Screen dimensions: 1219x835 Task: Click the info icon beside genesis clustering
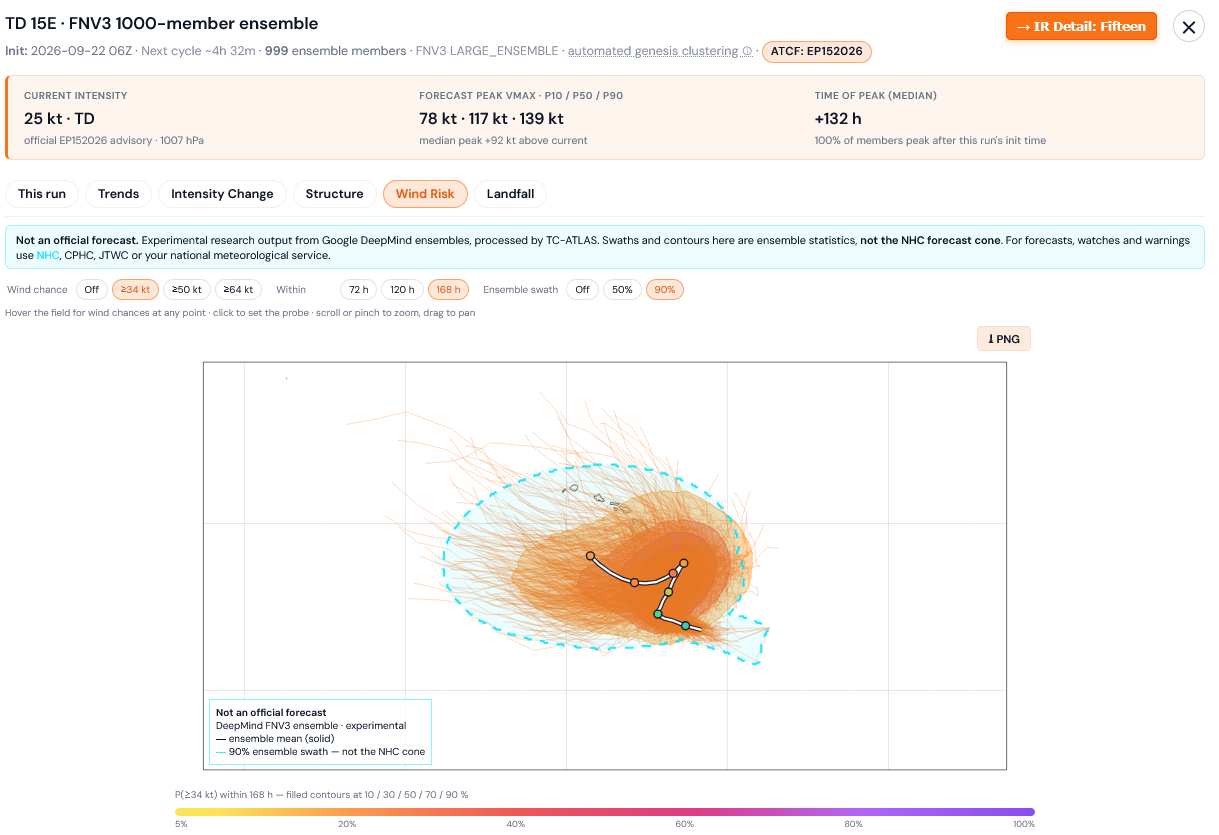[747, 51]
